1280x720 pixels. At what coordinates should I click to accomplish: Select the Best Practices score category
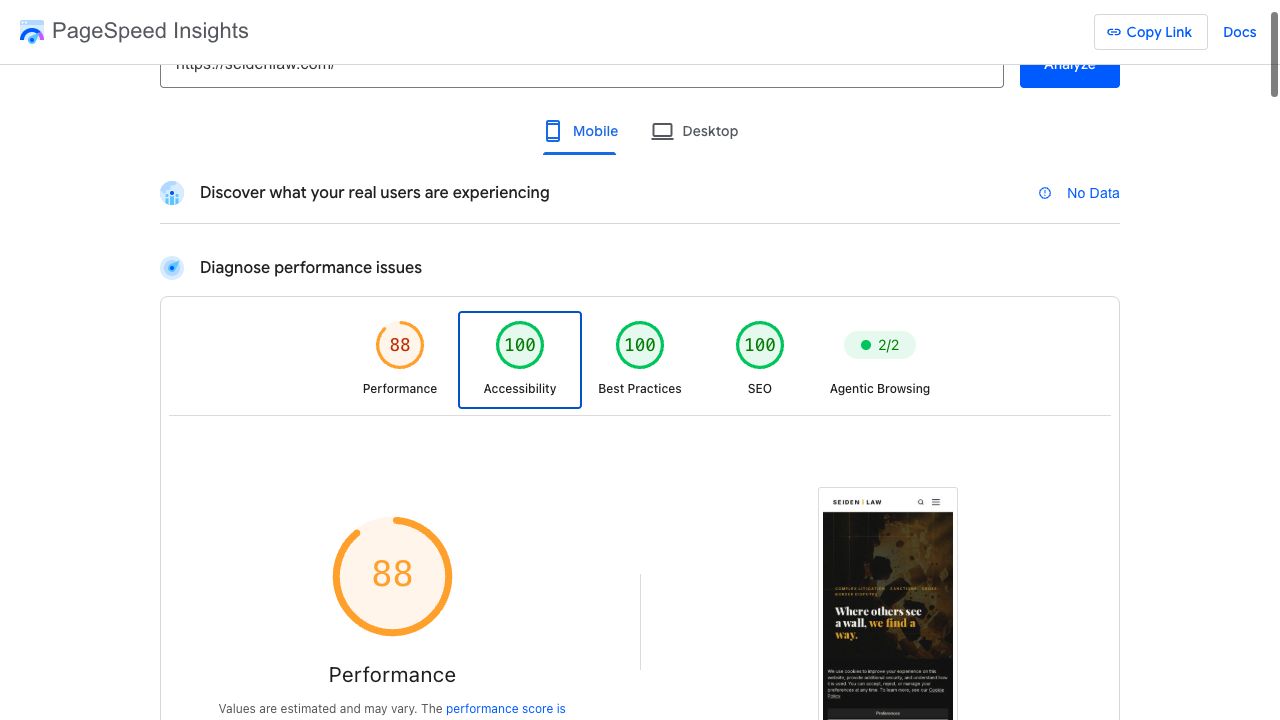point(640,360)
